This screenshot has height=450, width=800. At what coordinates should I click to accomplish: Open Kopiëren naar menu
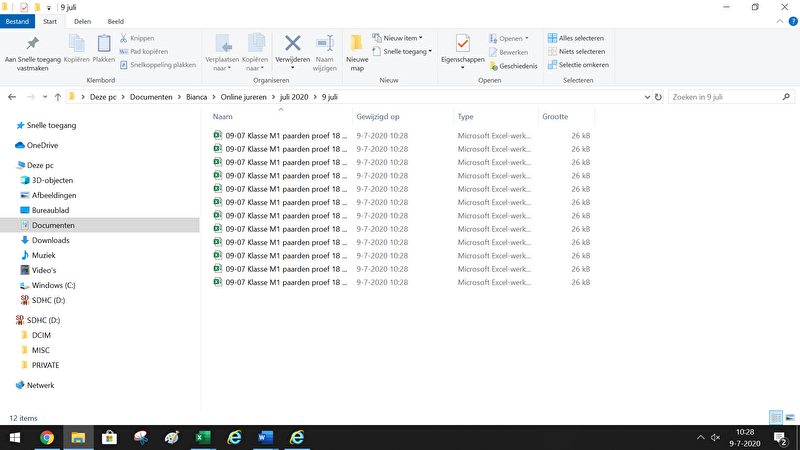pyautogui.click(x=255, y=53)
